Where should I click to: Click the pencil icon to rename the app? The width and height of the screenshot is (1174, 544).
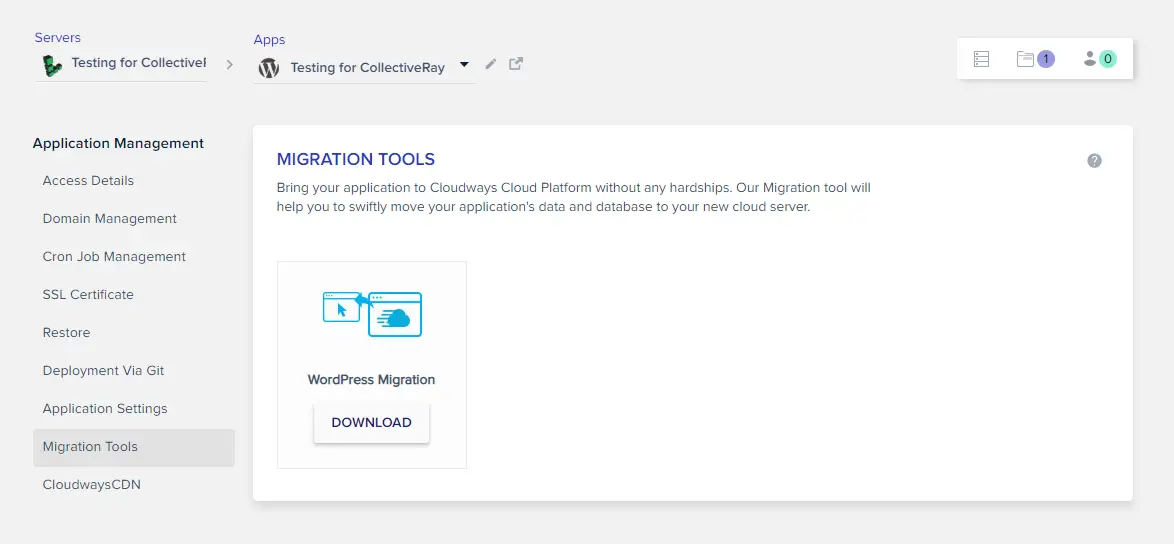490,64
